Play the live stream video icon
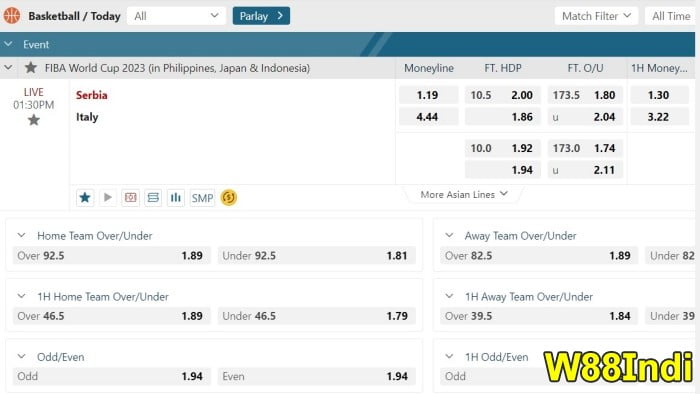This screenshot has width=700, height=394. point(108,198)
